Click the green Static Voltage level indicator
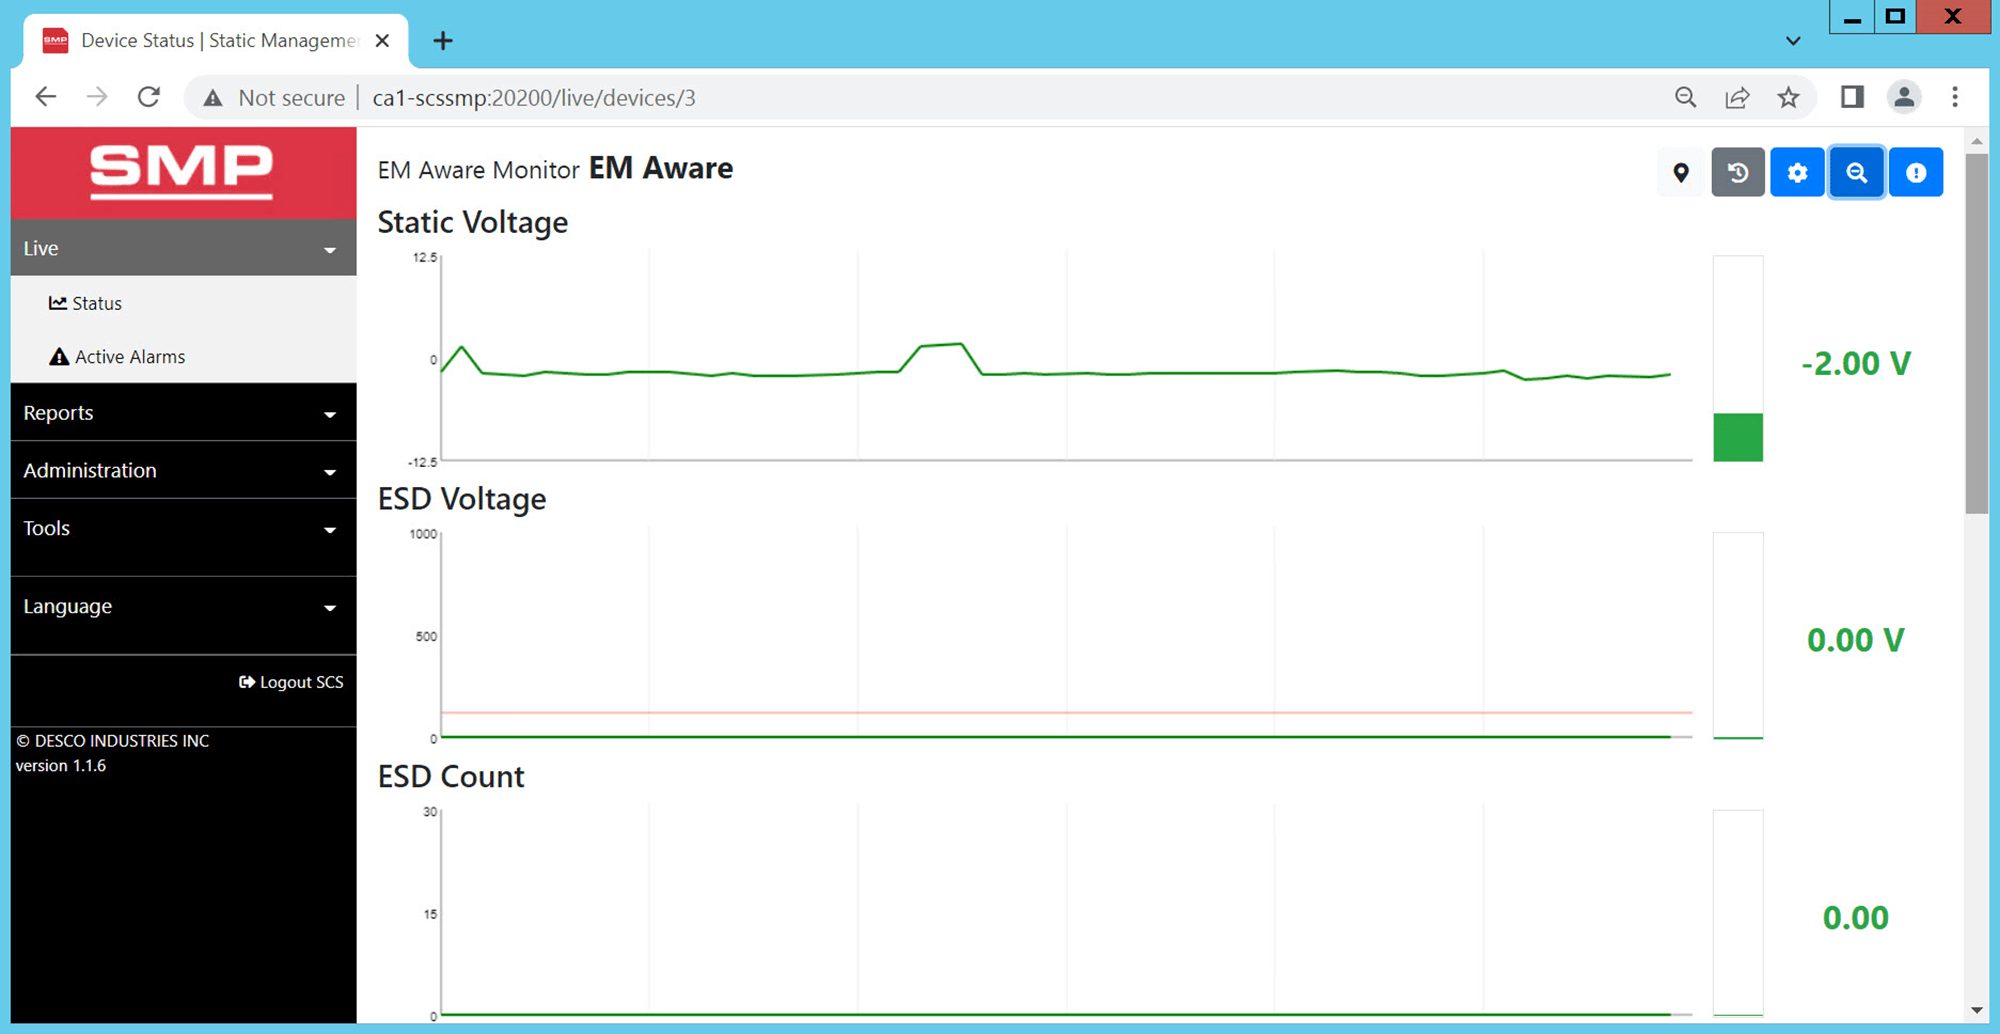Screen dimensions: 2000x1034 tap(1738, 436)
